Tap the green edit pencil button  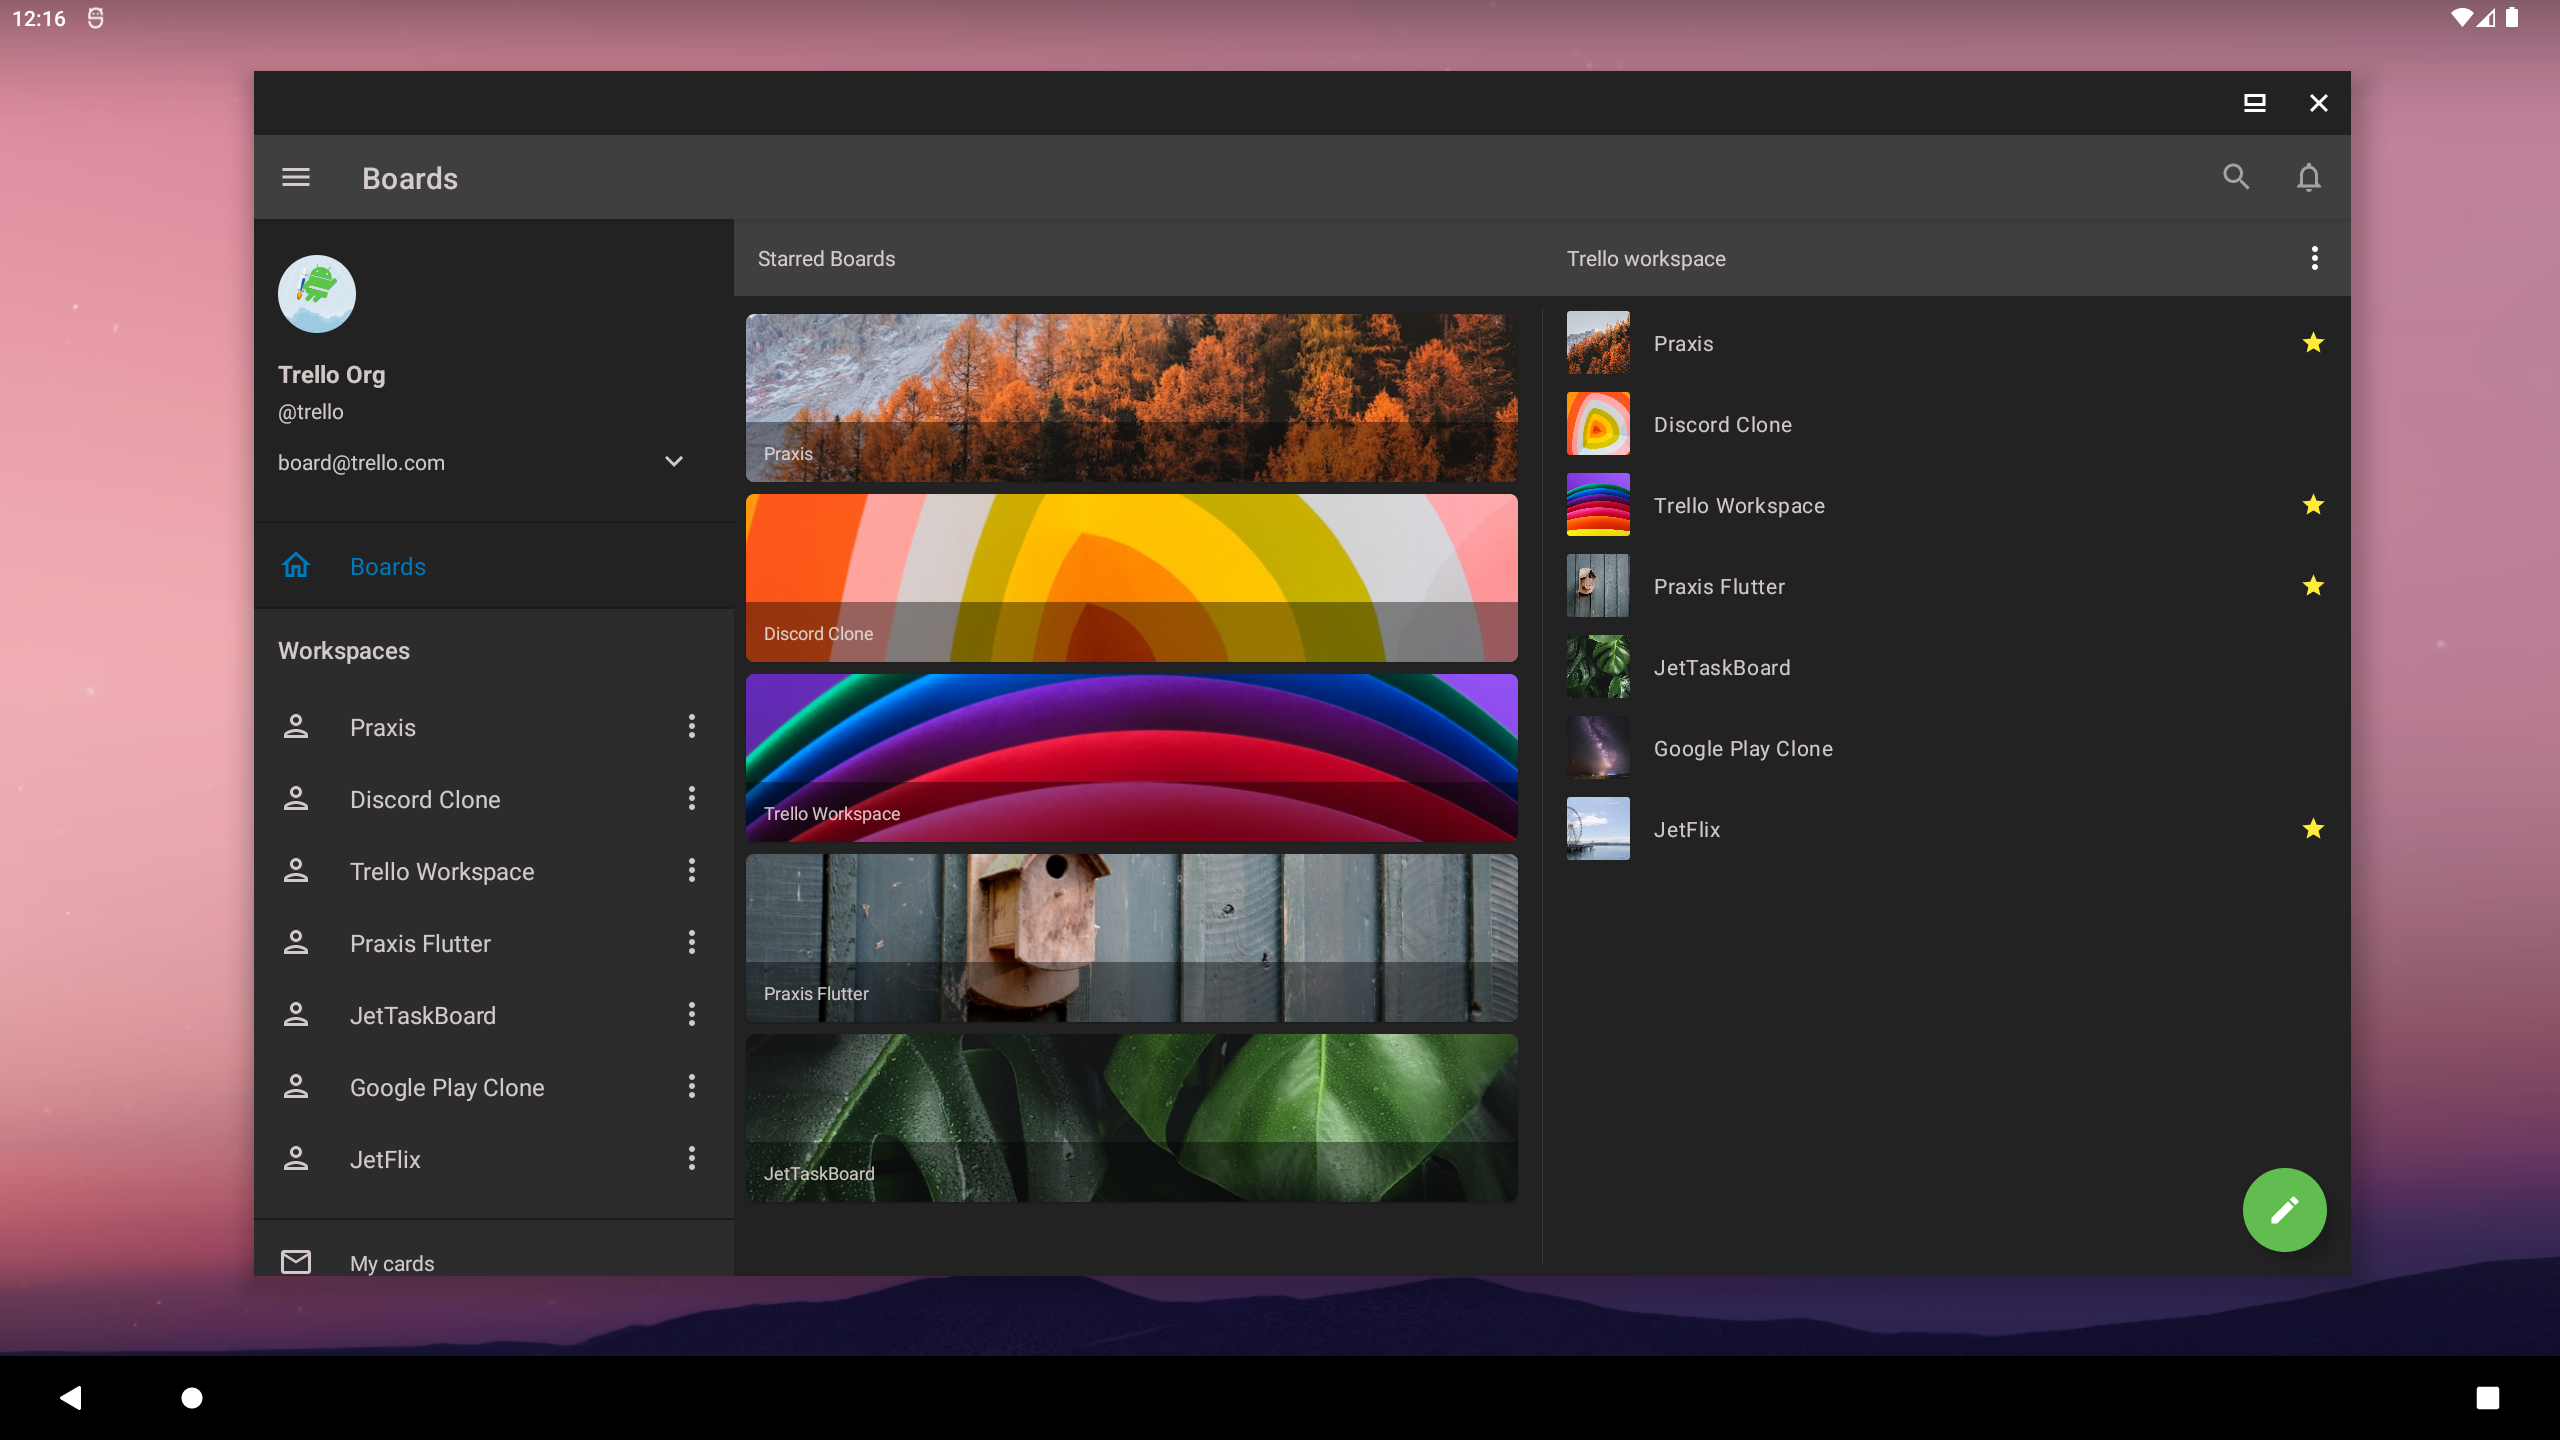click(x=2284, y=1210)
